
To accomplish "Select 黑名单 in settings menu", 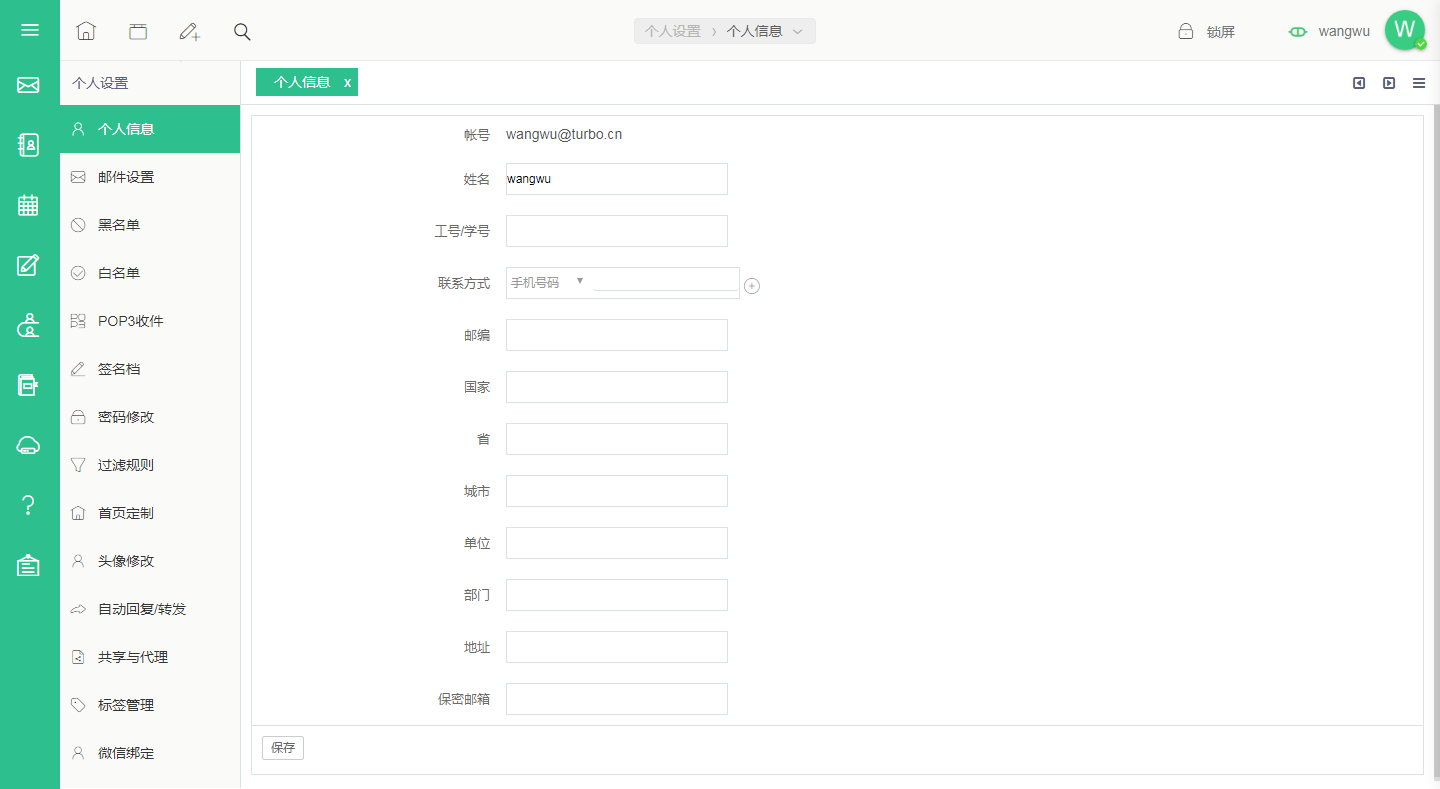I will click(150, 225).
